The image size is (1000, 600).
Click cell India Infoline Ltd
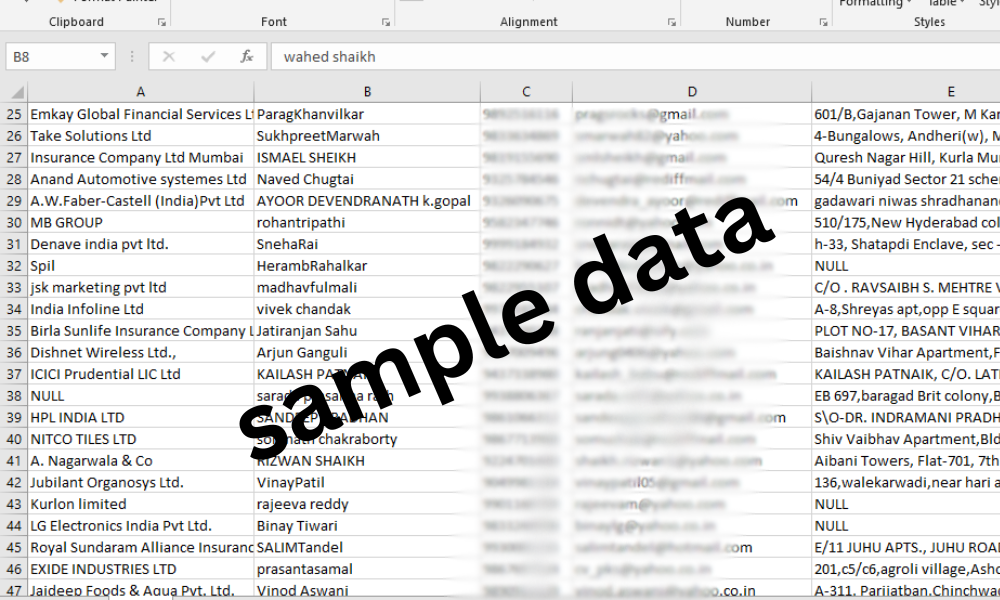click(x=140, y=309)
